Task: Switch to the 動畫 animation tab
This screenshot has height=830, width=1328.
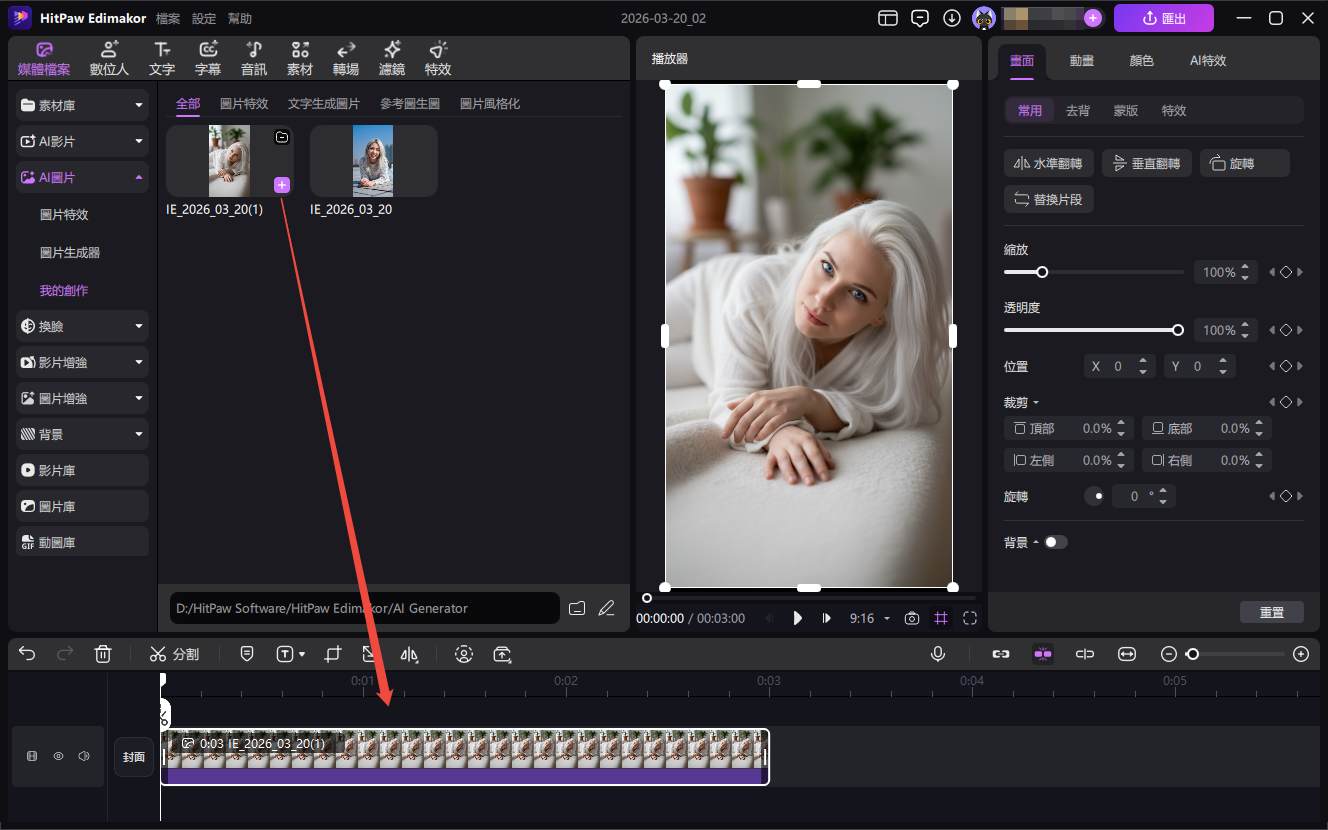Action: coord(1081,61)
